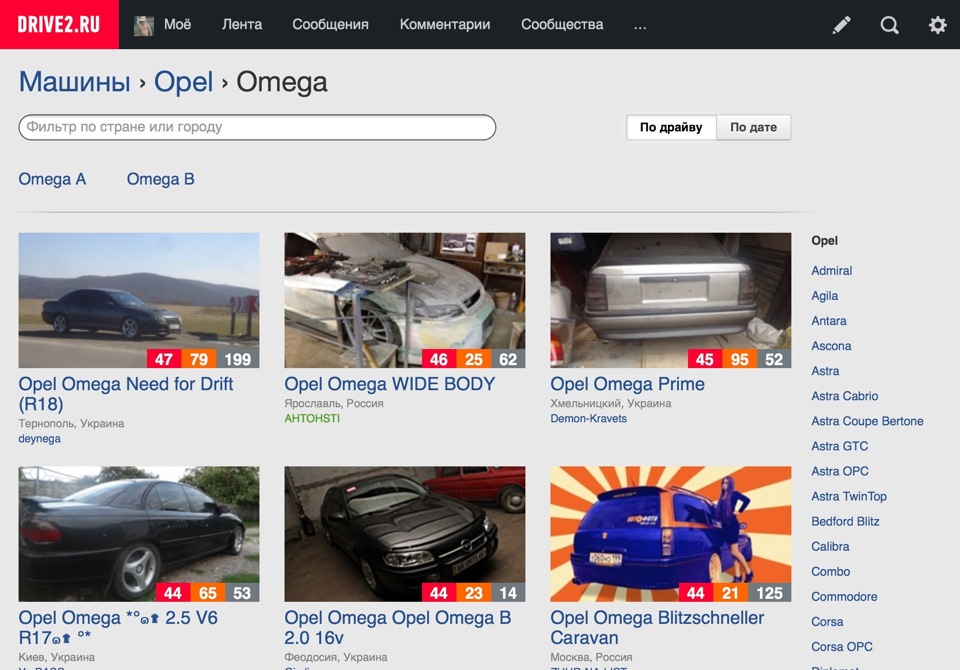Open the Моё menu item

tap(178, 24)
